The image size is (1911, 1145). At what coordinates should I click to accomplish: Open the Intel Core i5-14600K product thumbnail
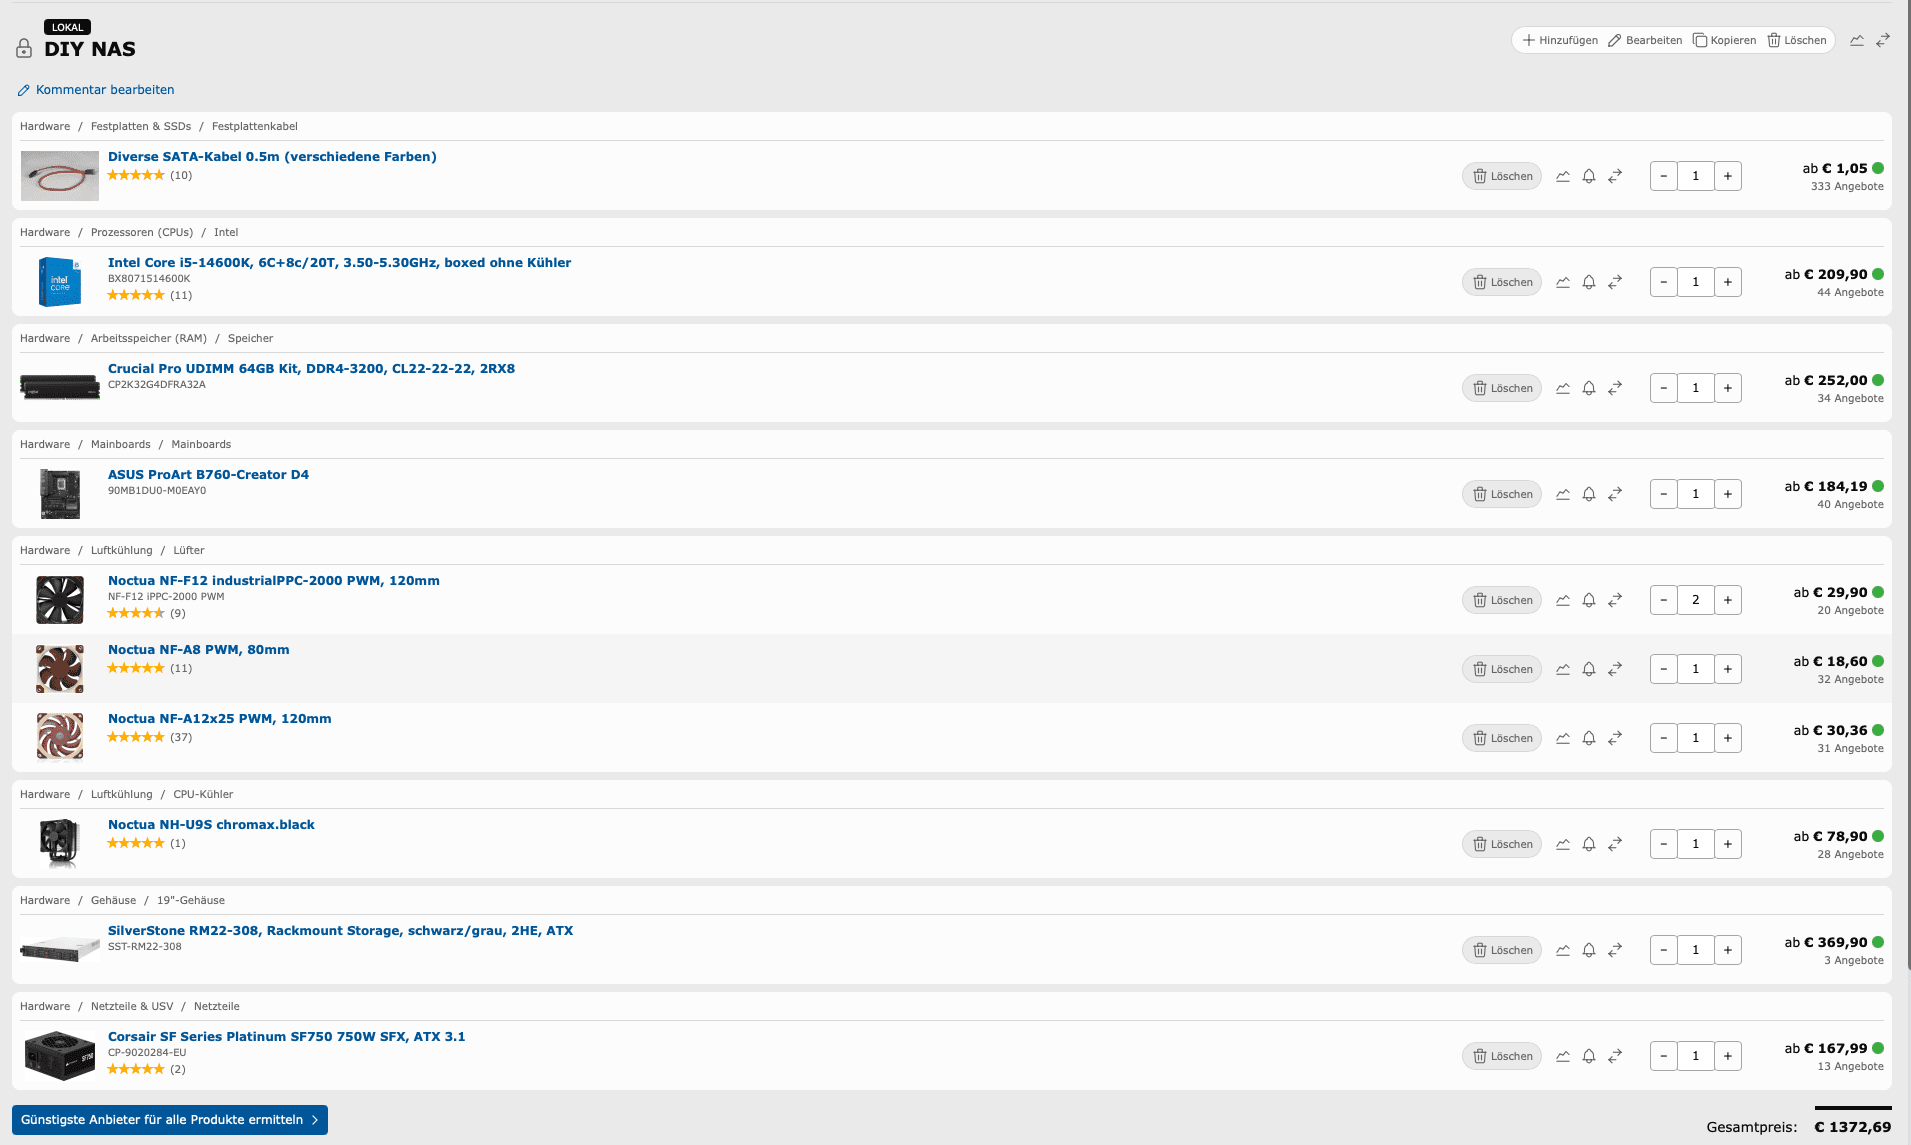[60, 282]
